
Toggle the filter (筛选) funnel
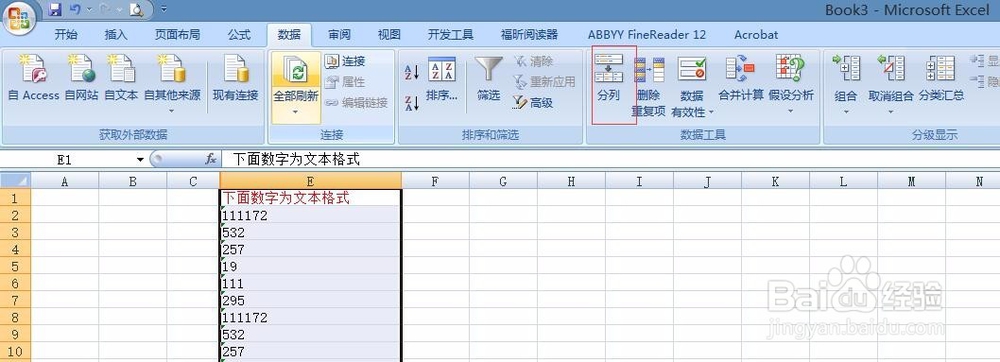click(489, 79)
